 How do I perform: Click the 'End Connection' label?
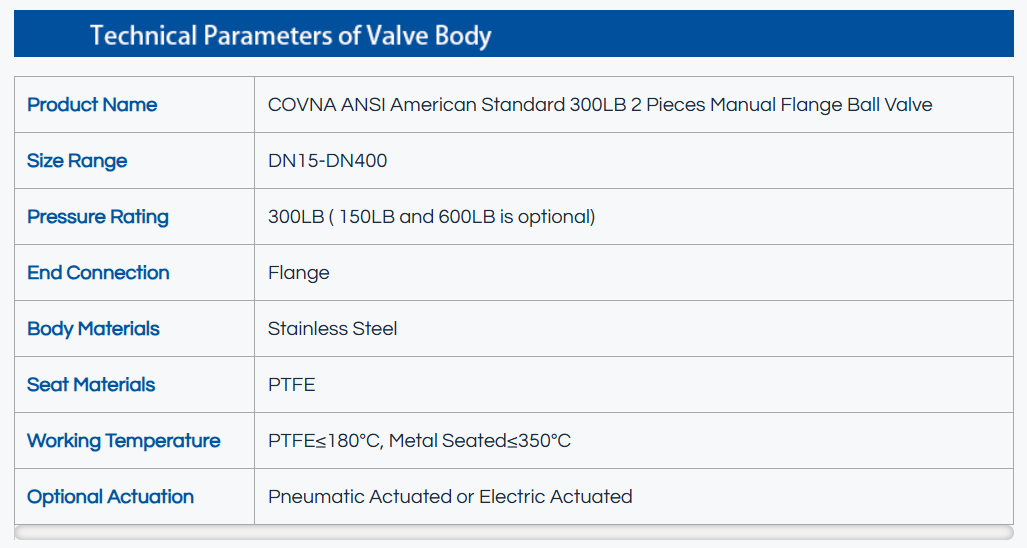tap(98, 273)
